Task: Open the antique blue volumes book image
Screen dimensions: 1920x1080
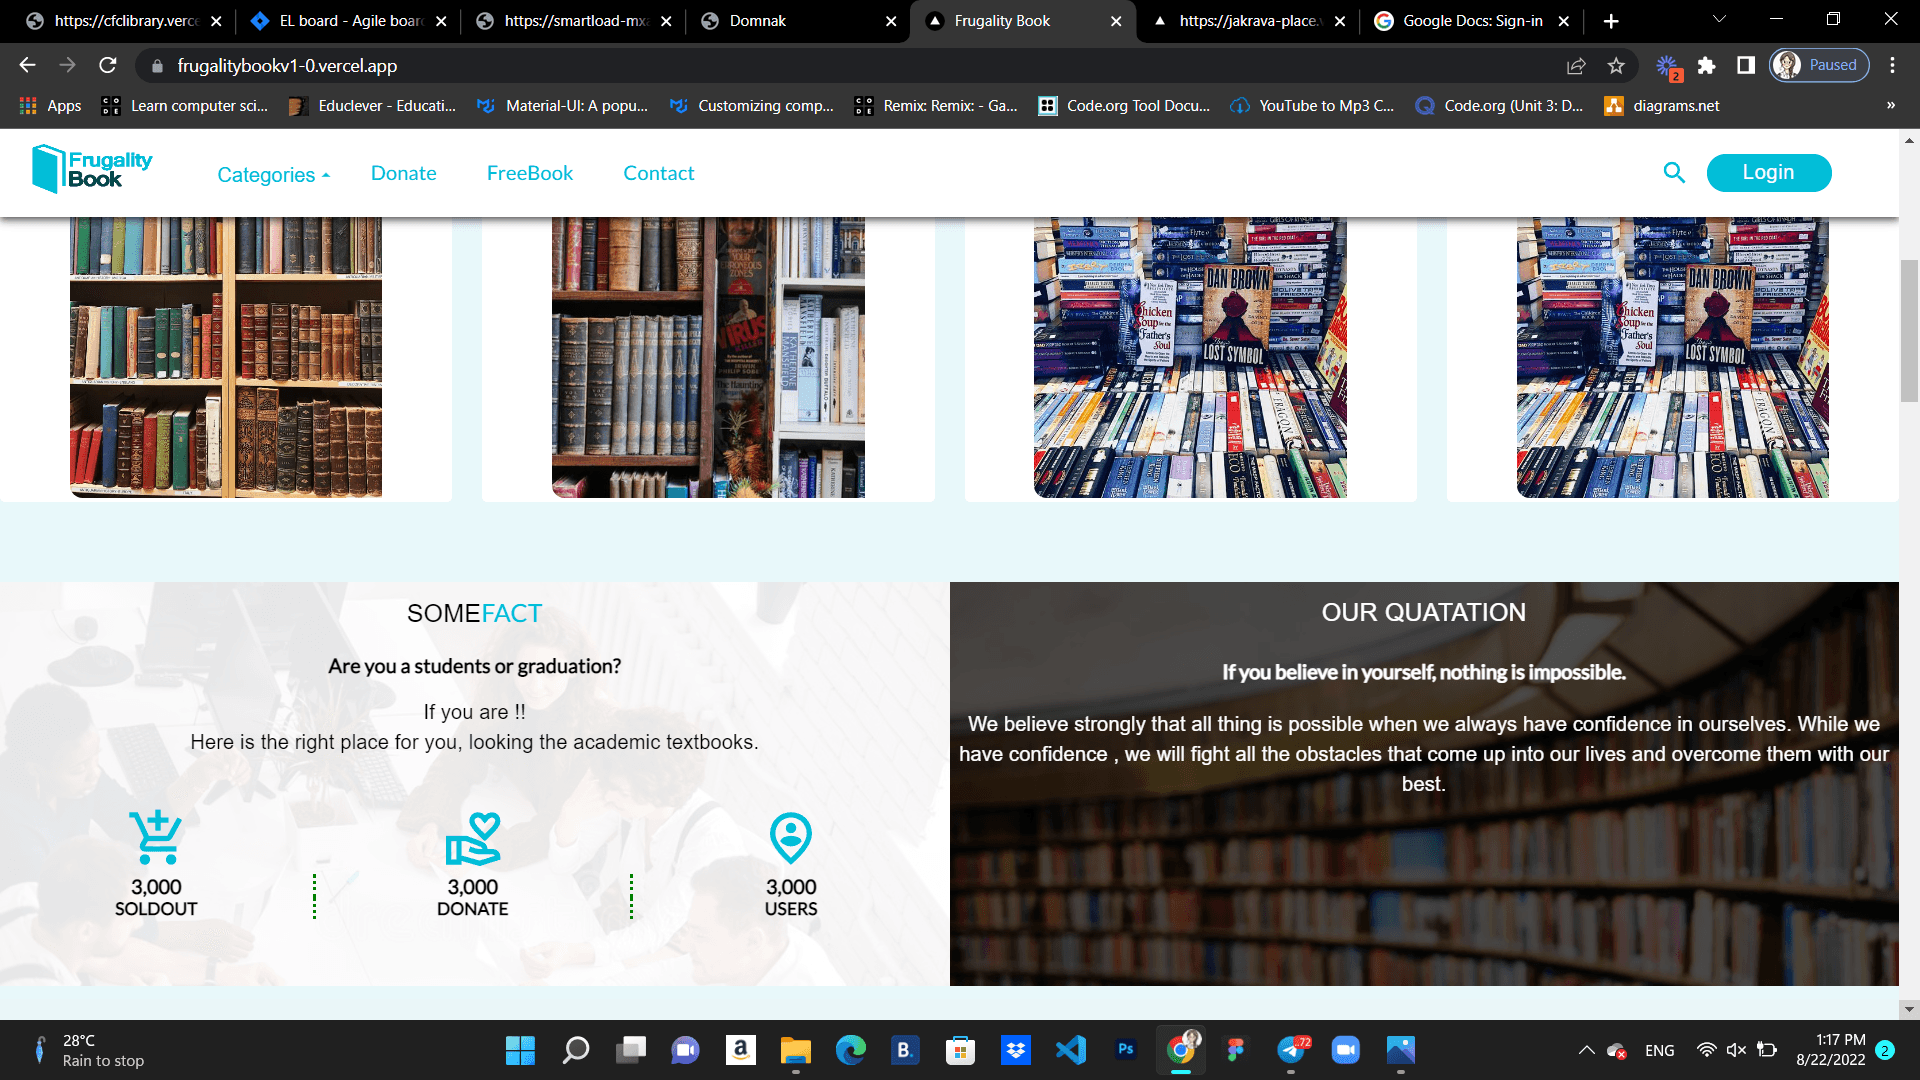Action: 708,357
